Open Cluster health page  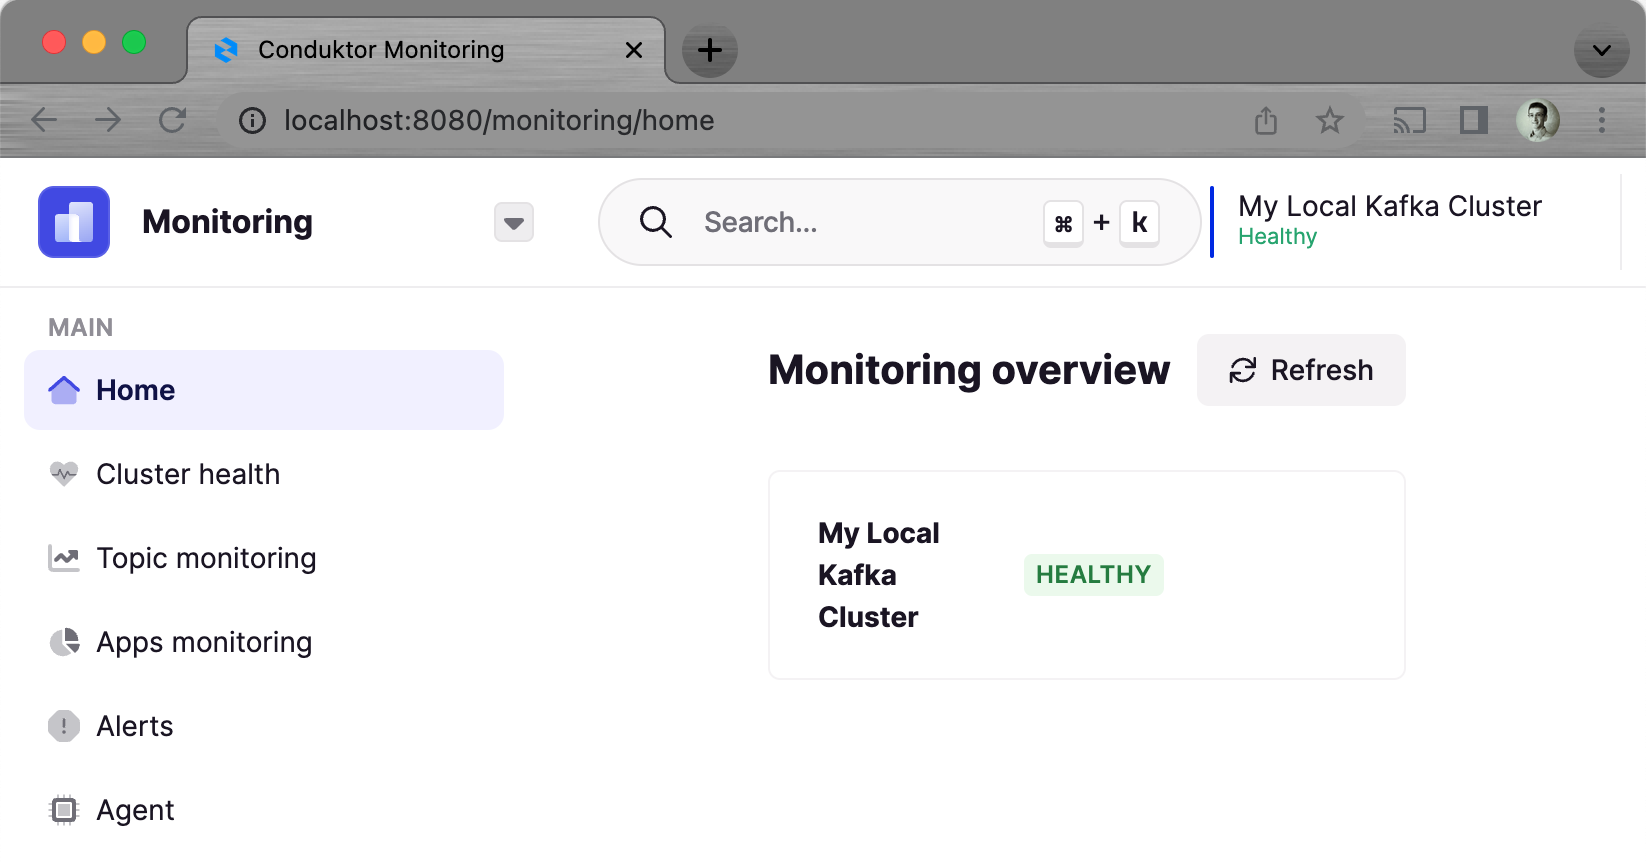[x=264, y=474]
